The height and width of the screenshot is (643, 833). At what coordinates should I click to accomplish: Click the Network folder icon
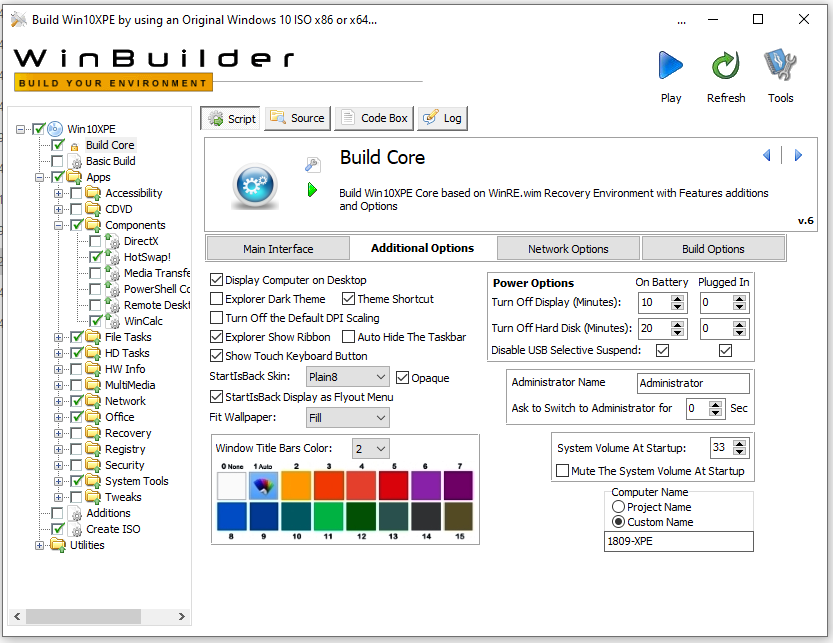pyautogui.click(x=93, y=401)
